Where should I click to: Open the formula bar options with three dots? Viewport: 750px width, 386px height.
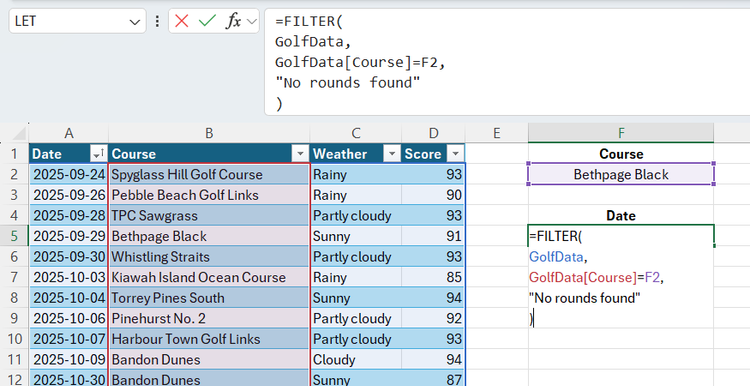157,21
